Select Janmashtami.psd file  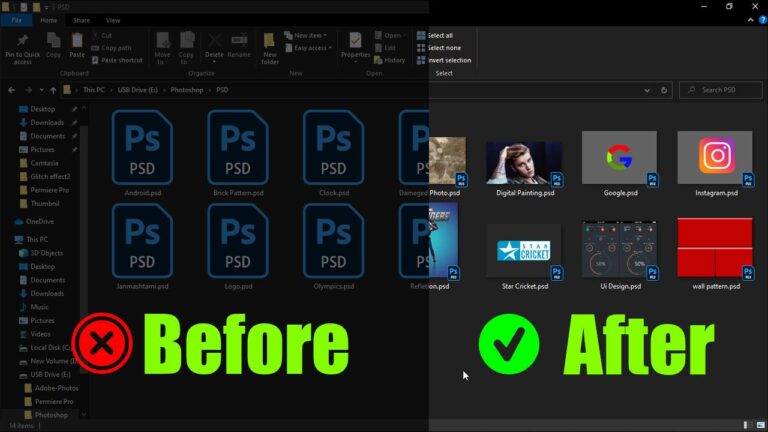pyautogui.click(x=143, y=246)
